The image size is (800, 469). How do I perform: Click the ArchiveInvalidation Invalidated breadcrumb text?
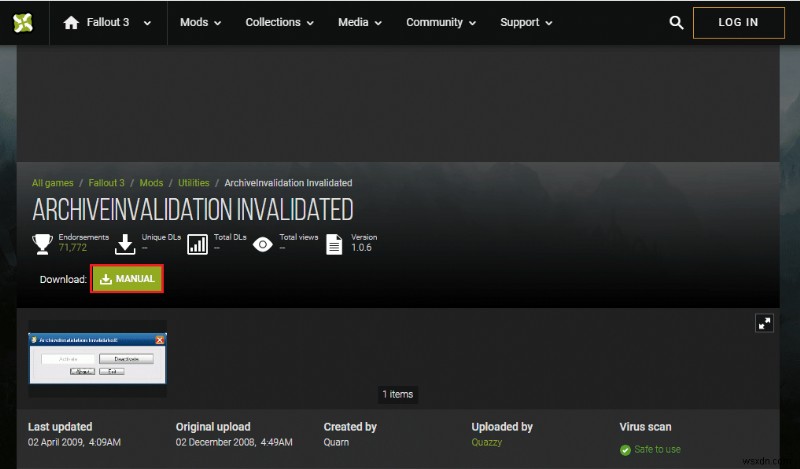[288, 183]
